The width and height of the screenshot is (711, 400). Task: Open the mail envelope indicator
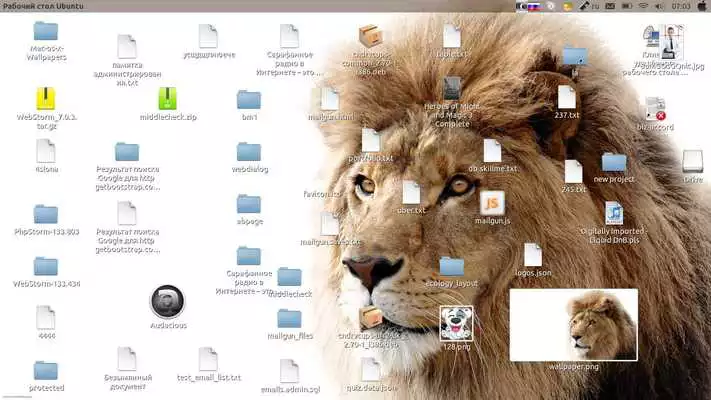pyautogui.click(x=610, y=6)
